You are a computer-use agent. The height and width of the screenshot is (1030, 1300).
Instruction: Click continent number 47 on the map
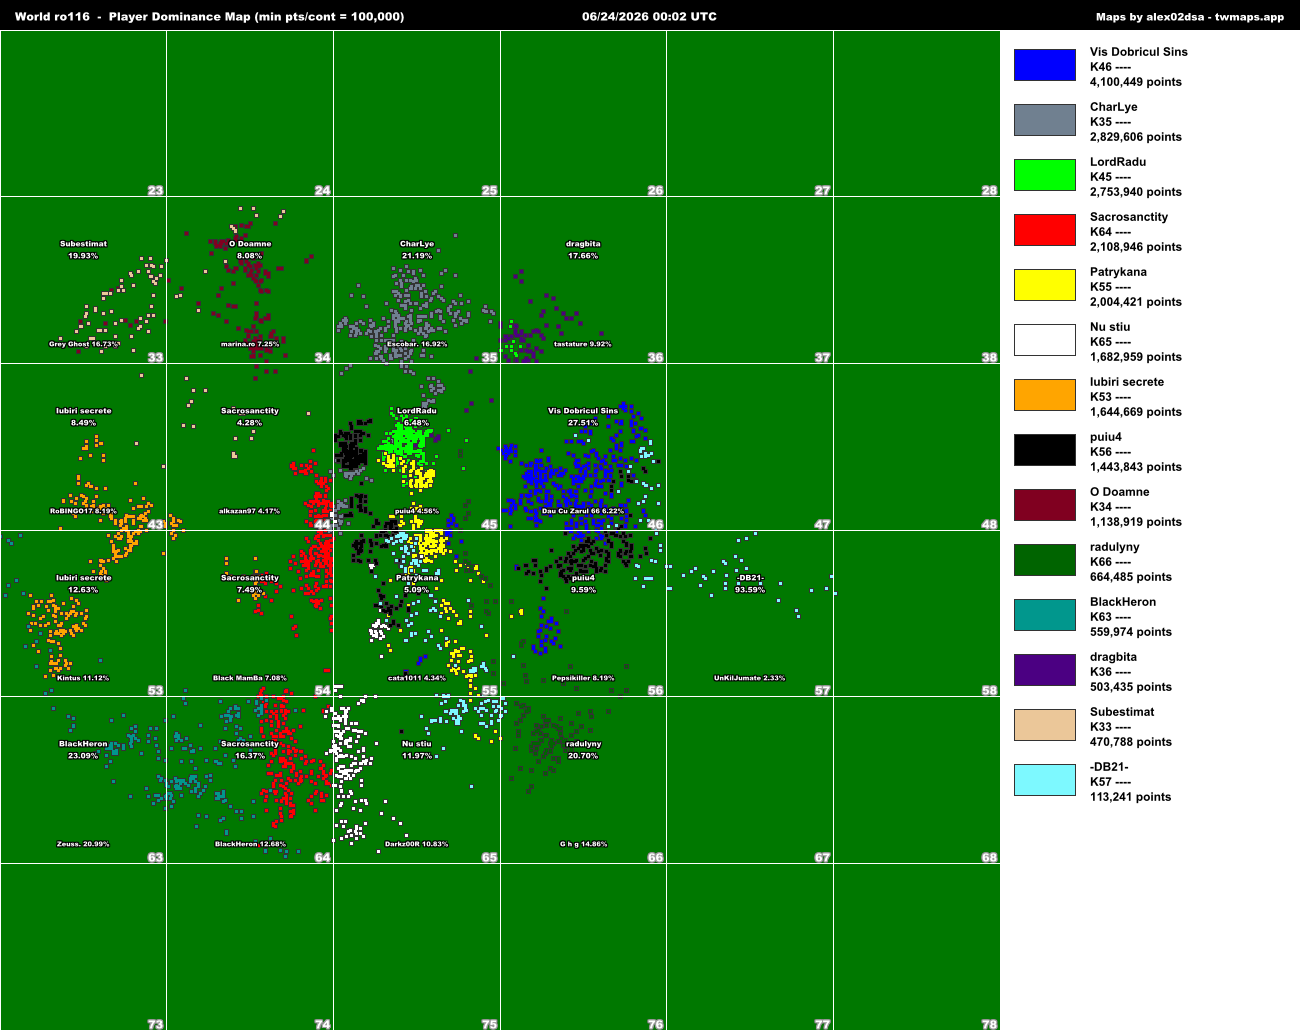click(822, 524)
